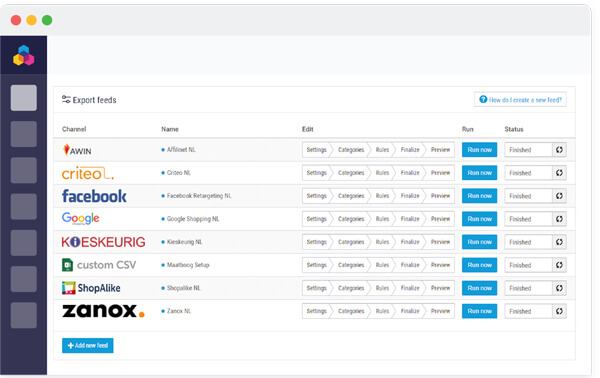Run the Maatboog Setup feed now
Screen dimensions: 600x378
coord(479,265)
